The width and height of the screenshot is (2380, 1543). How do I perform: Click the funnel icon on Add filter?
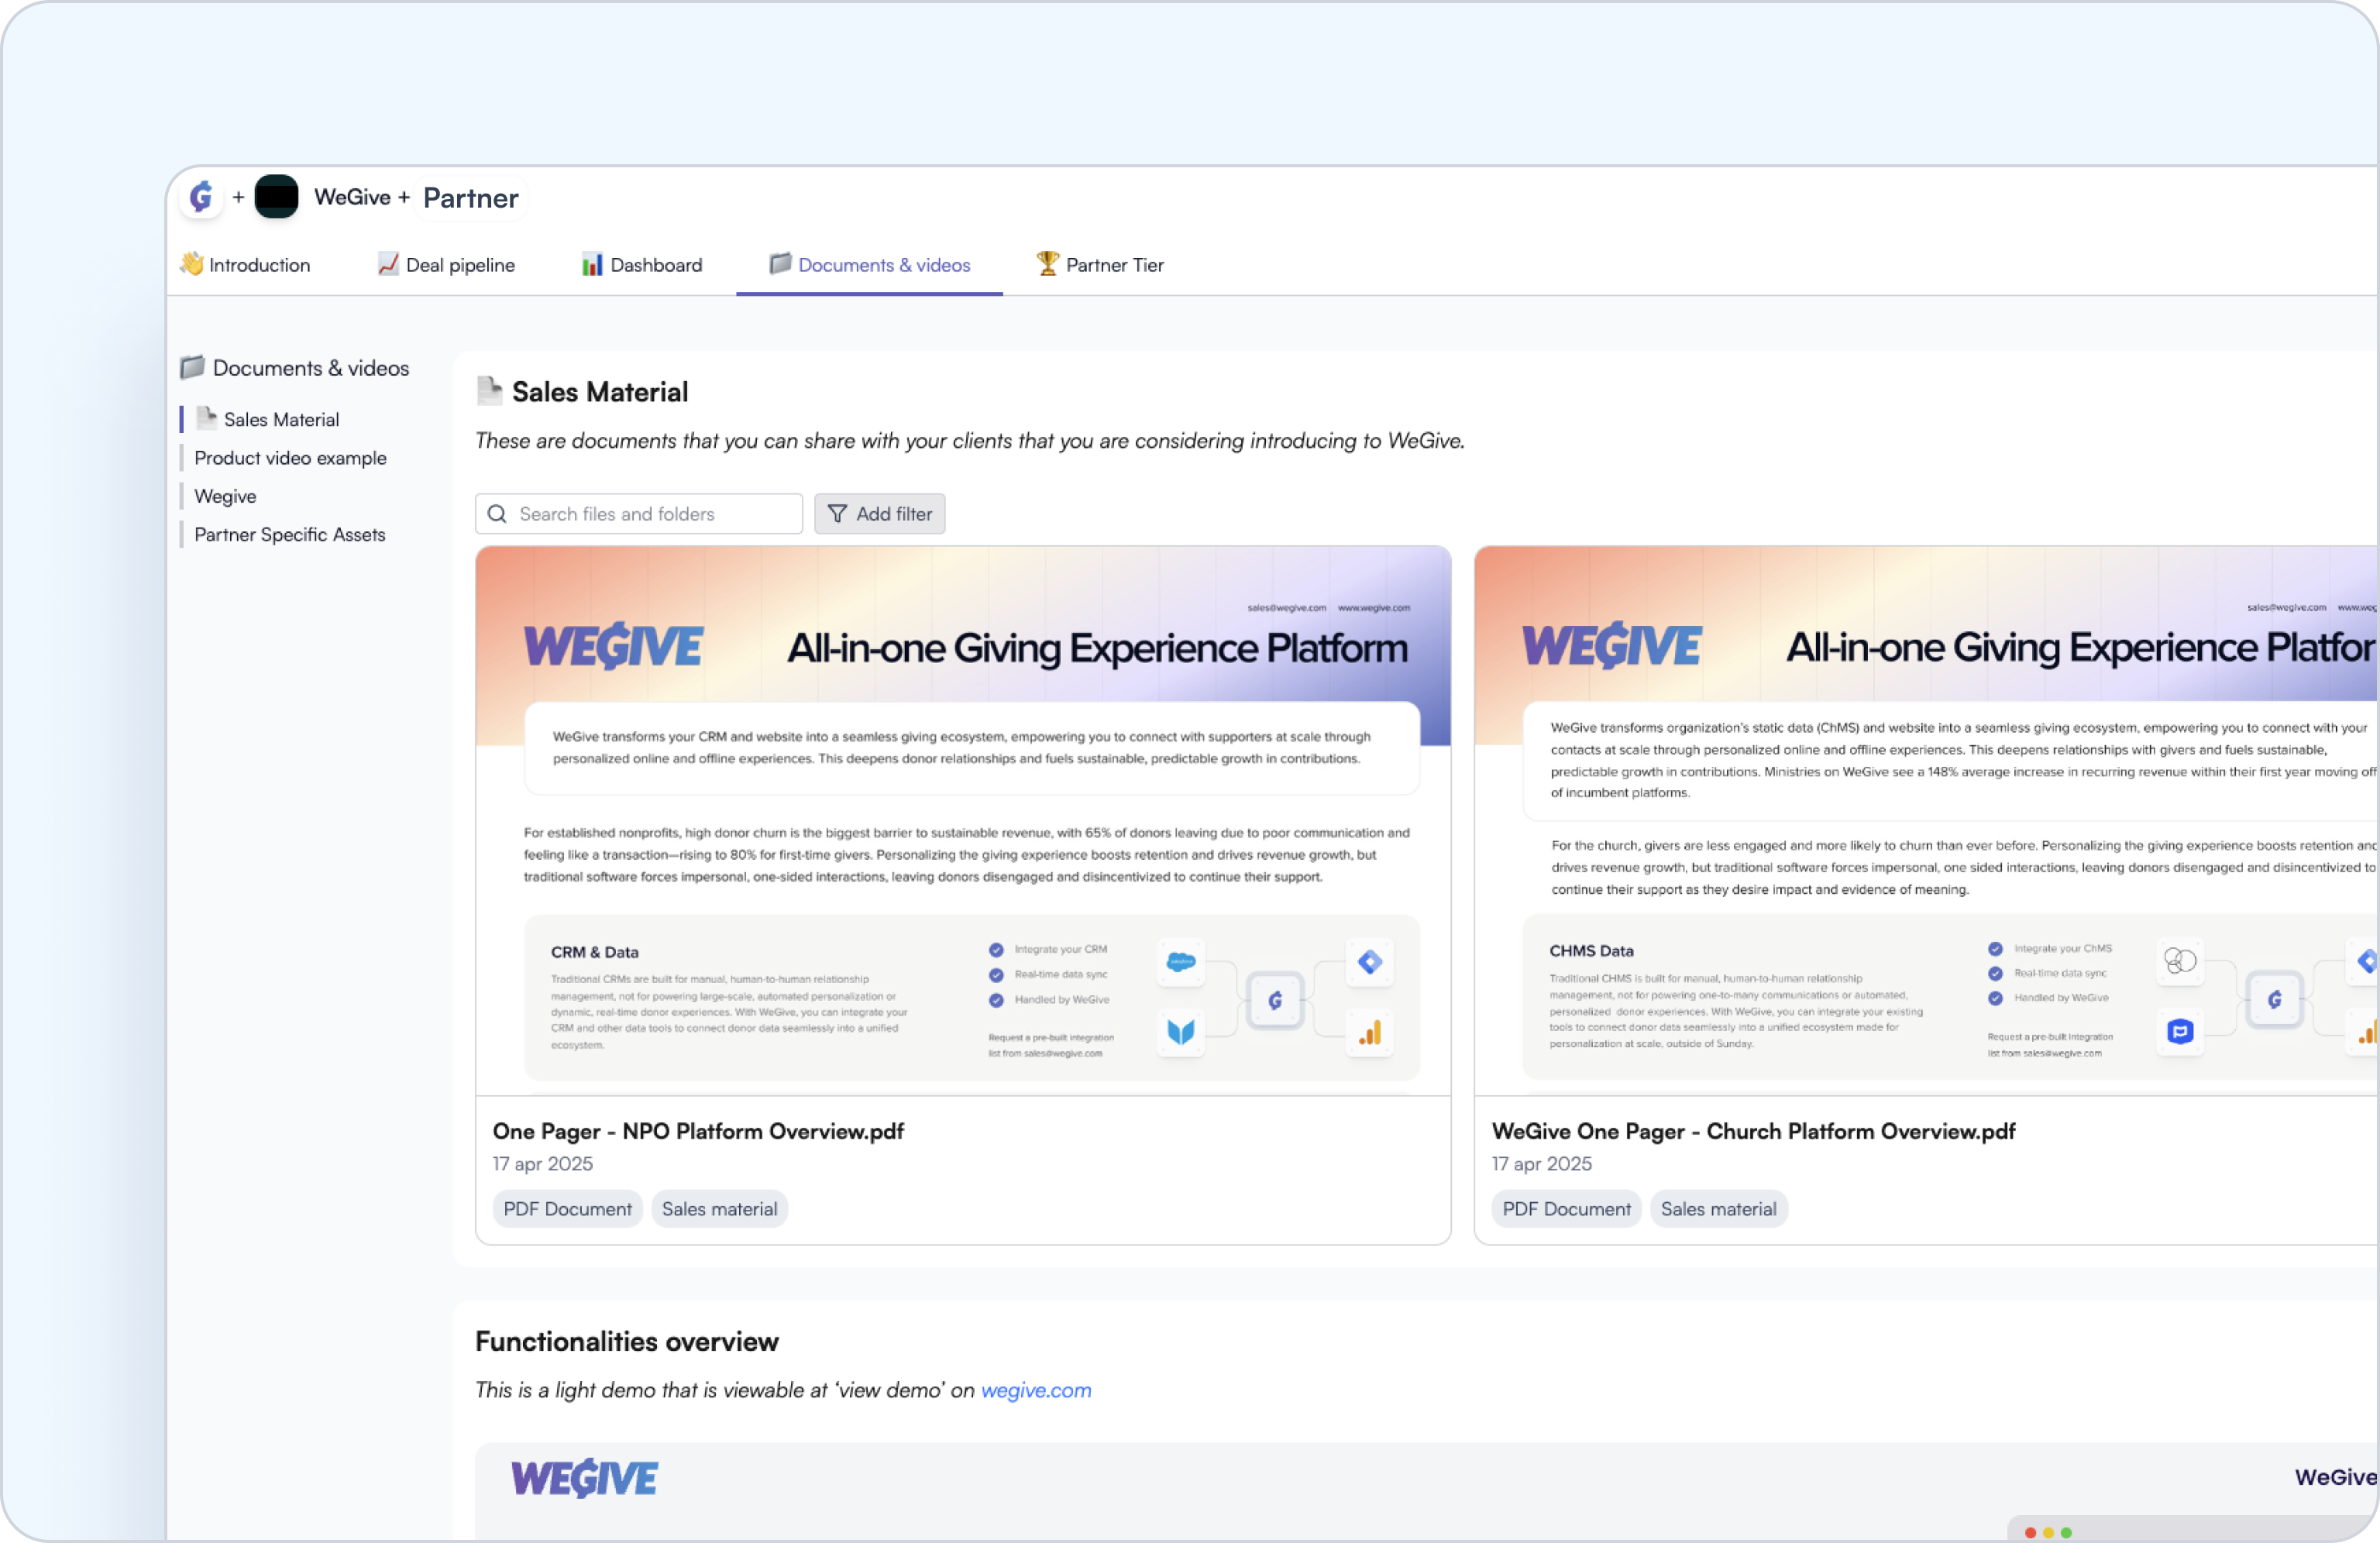(x=837, y=514)
